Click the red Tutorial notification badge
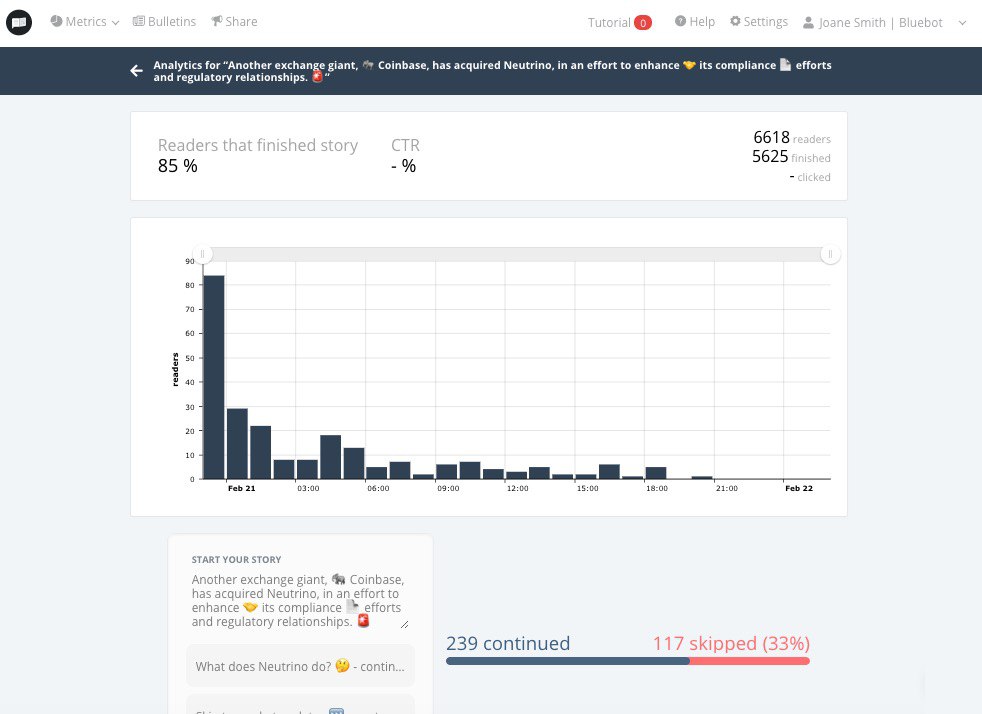 [643, 23]
